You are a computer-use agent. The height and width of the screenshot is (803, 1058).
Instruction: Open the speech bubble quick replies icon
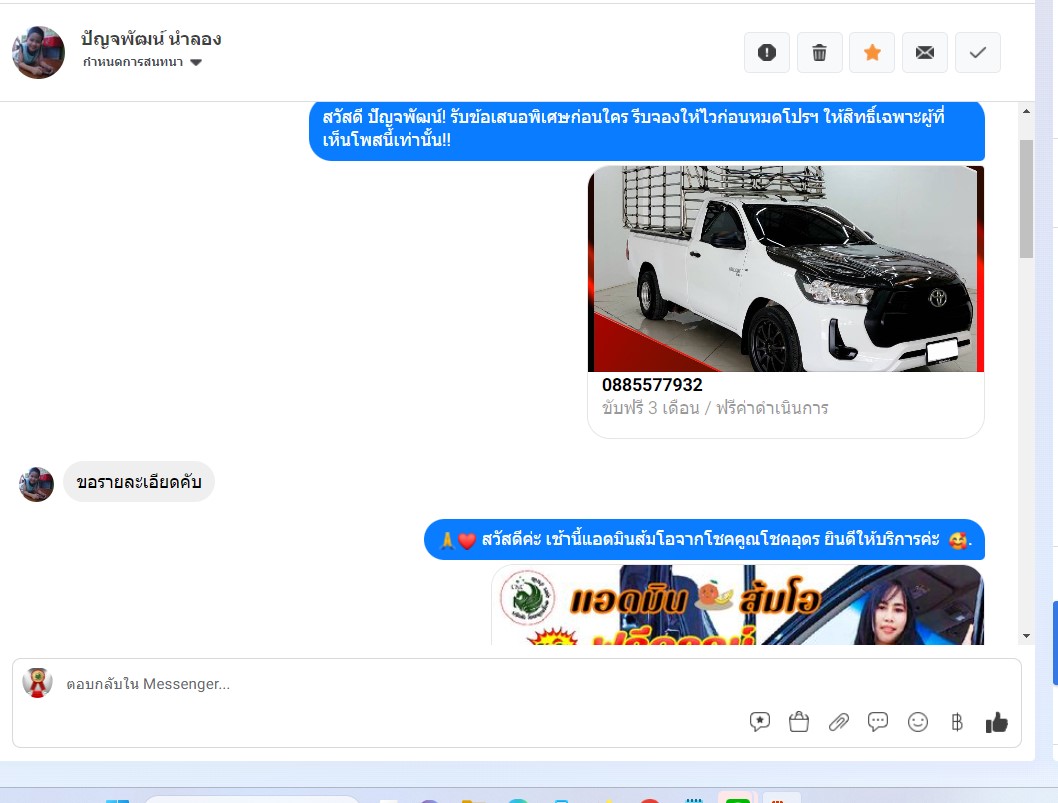(878, 722)
